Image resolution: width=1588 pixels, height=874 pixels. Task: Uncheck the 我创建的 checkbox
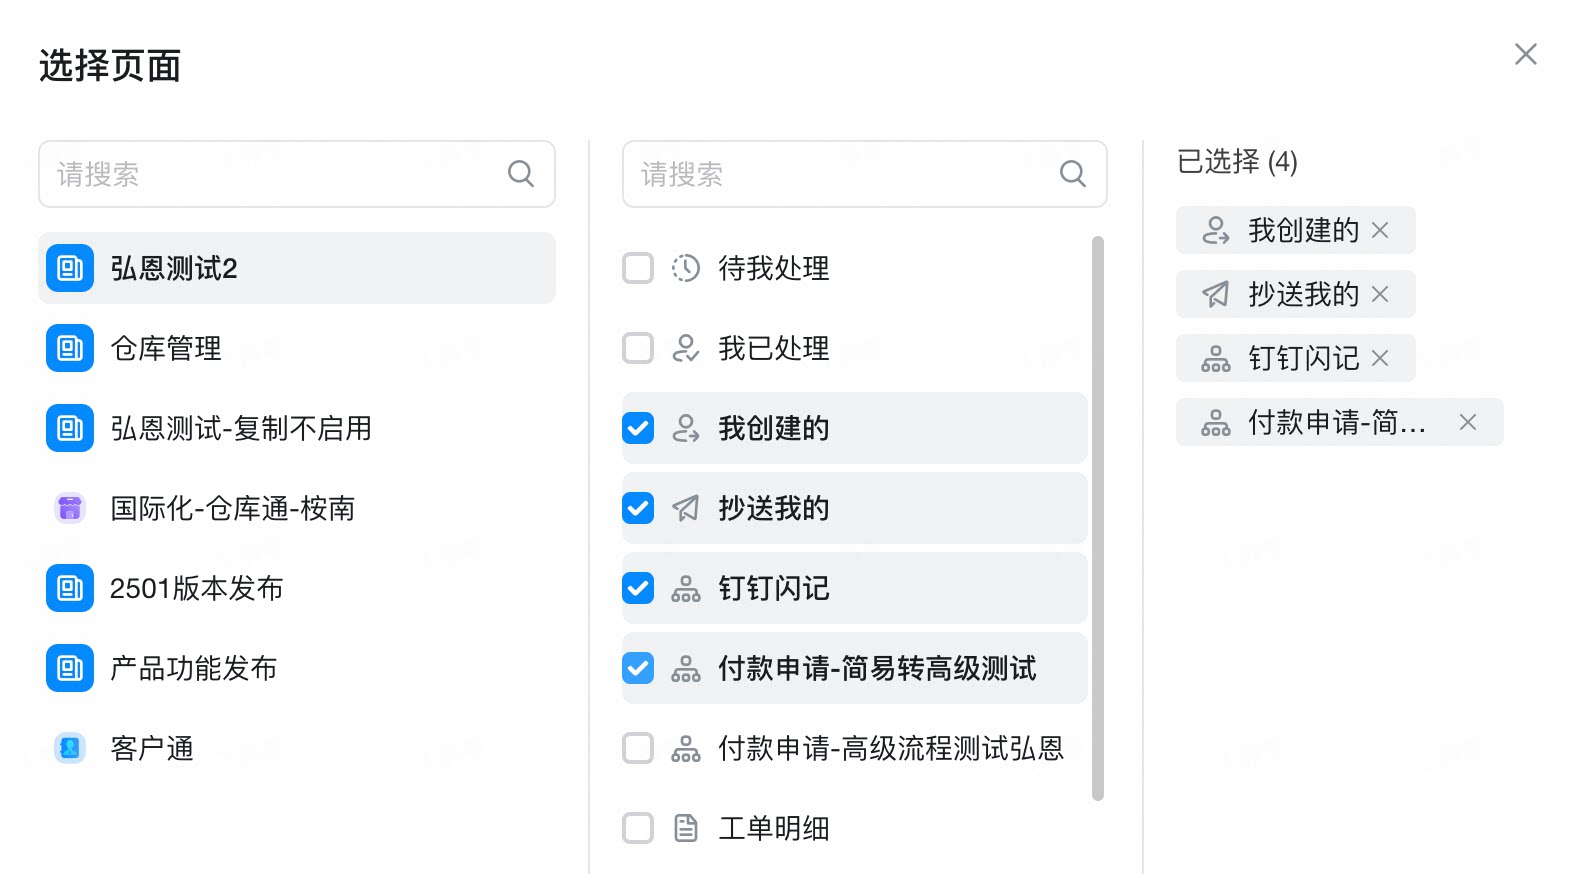pyautogui.click(x=638, y=428)
